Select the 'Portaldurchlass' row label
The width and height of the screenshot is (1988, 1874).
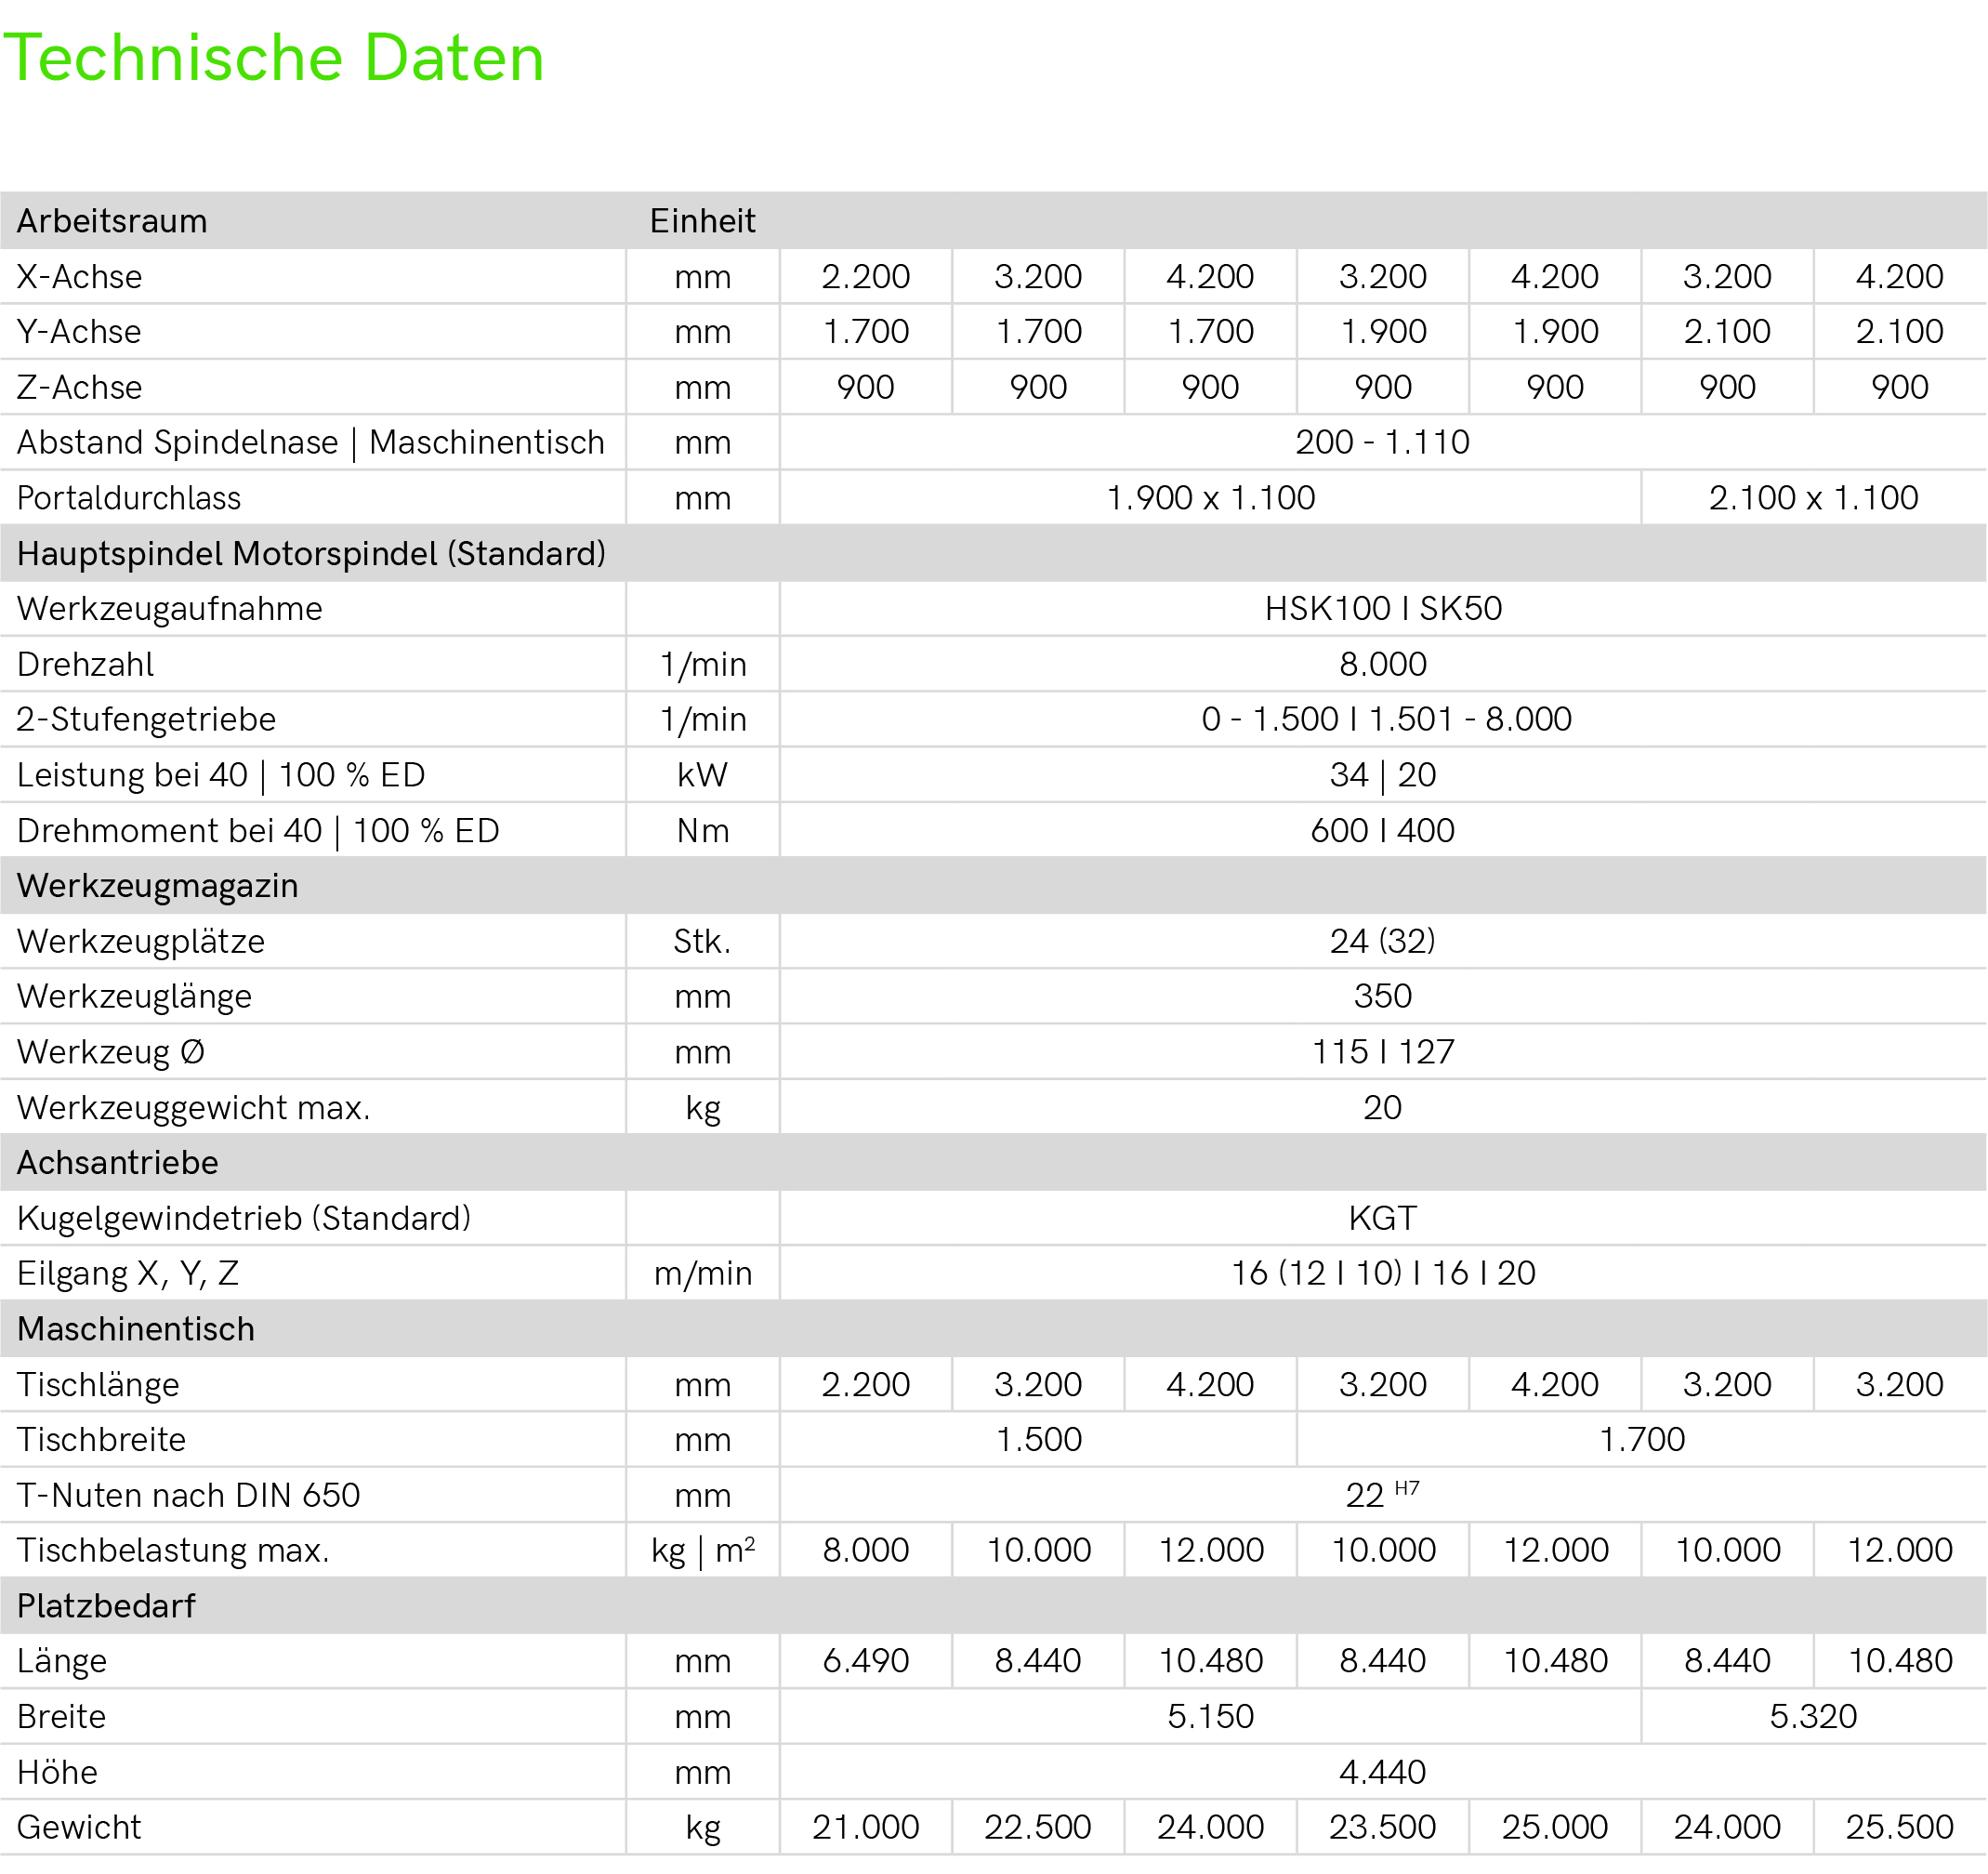[x=129, y=498]
